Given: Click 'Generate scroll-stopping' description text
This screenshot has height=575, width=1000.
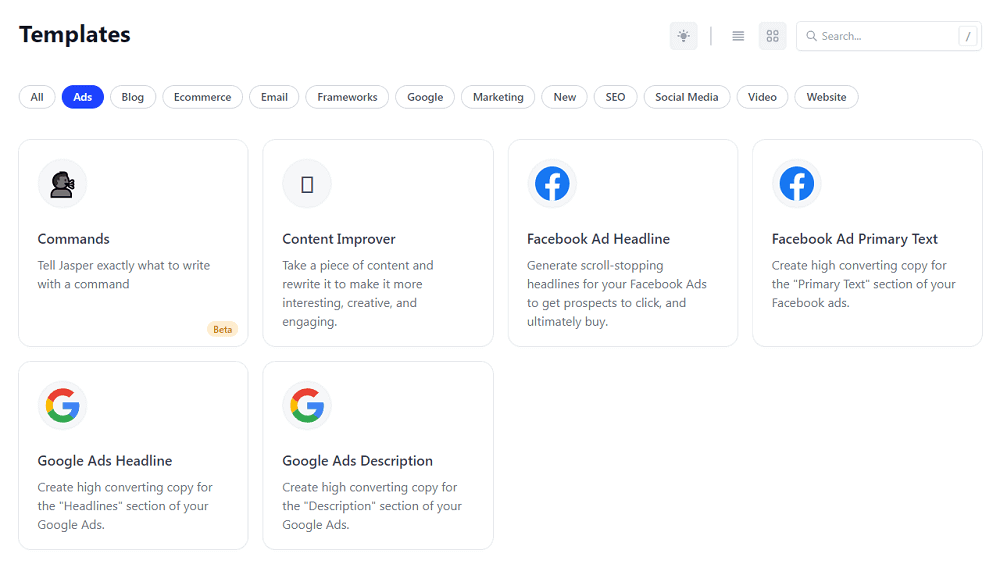Looking at the screenshot, I should tap(595, 265).
